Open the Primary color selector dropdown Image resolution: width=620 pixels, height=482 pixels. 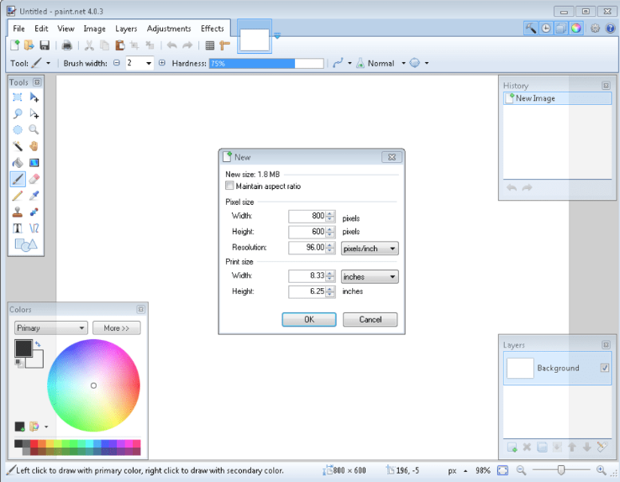51,328
